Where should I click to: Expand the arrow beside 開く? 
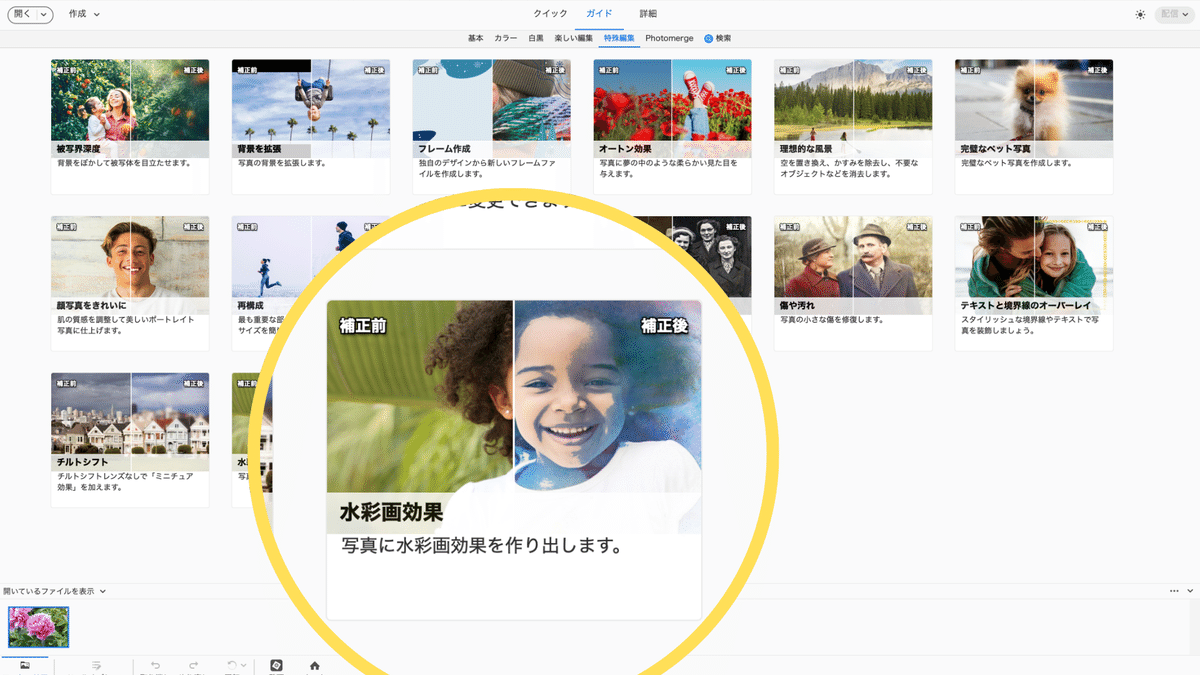pos(44,14)
